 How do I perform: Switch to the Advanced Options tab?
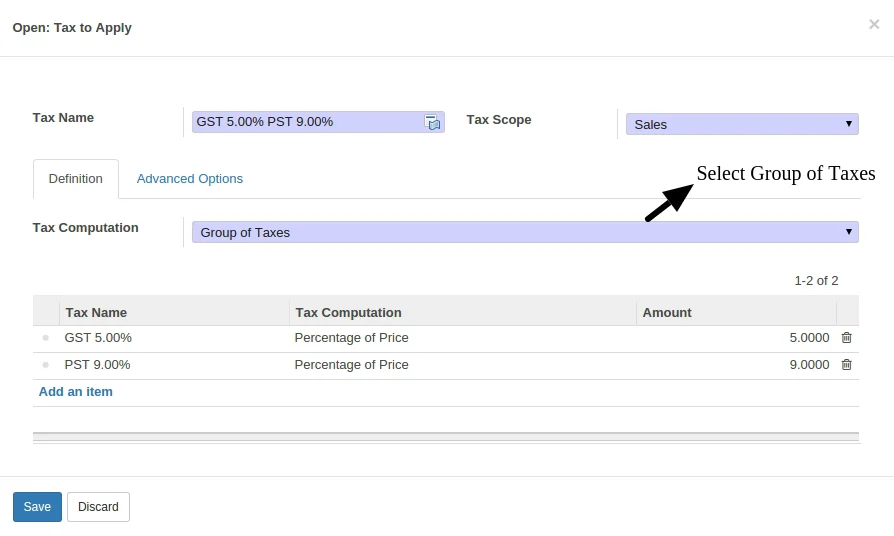(x=190, y=178)
